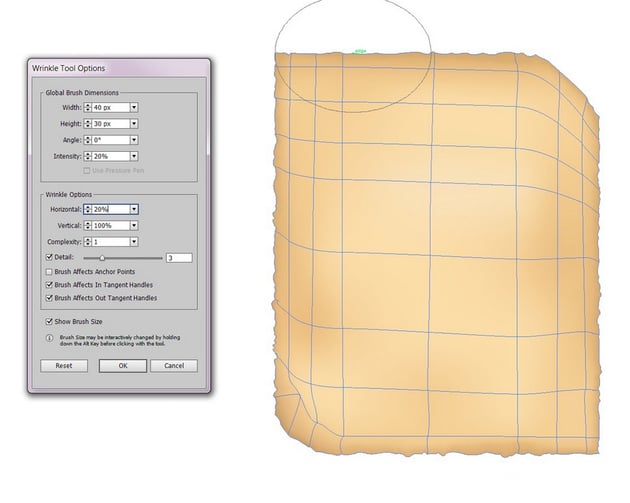Click the Detail slider handle
Screen dimensions: 630x503
(102, 258)
